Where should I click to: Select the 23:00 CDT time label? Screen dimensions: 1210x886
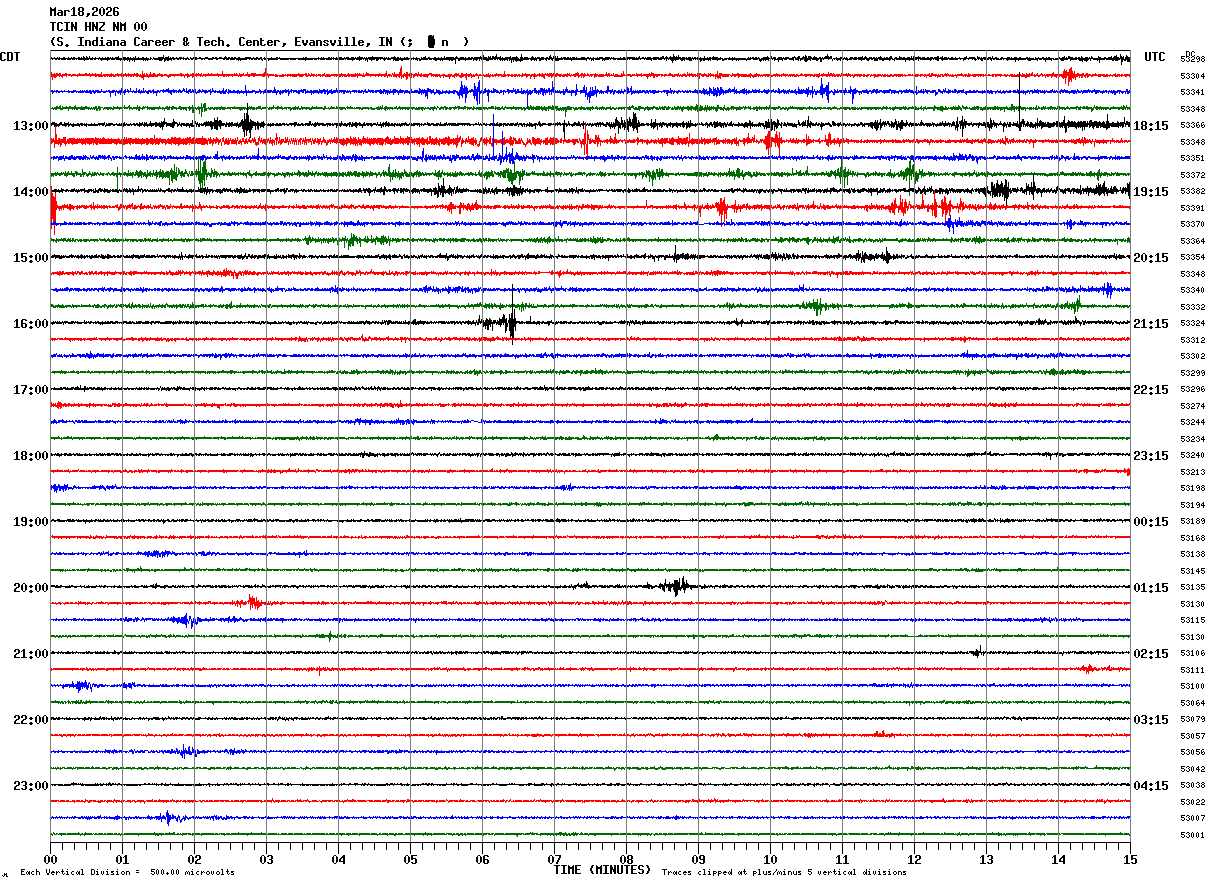31,786
